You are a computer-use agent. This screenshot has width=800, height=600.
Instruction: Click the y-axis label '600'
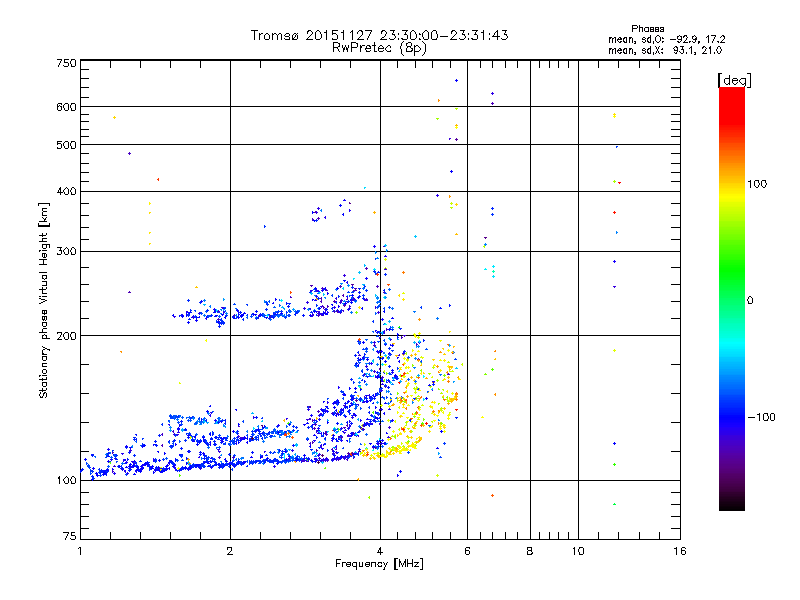tap(66, 107)
